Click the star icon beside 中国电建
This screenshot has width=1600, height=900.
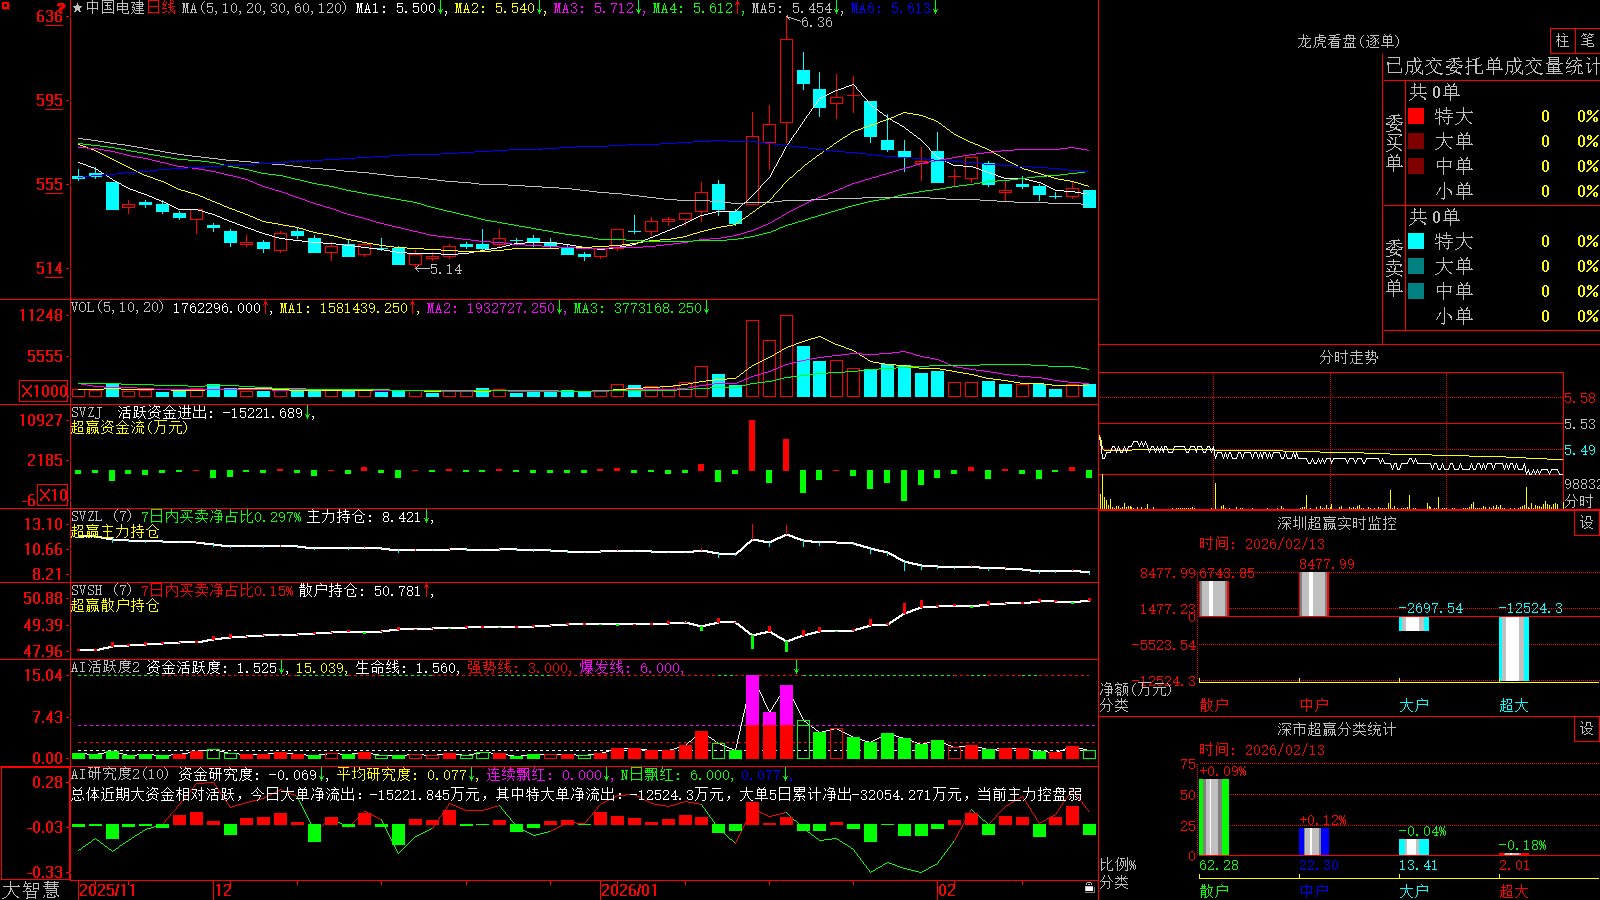point(77,8)
